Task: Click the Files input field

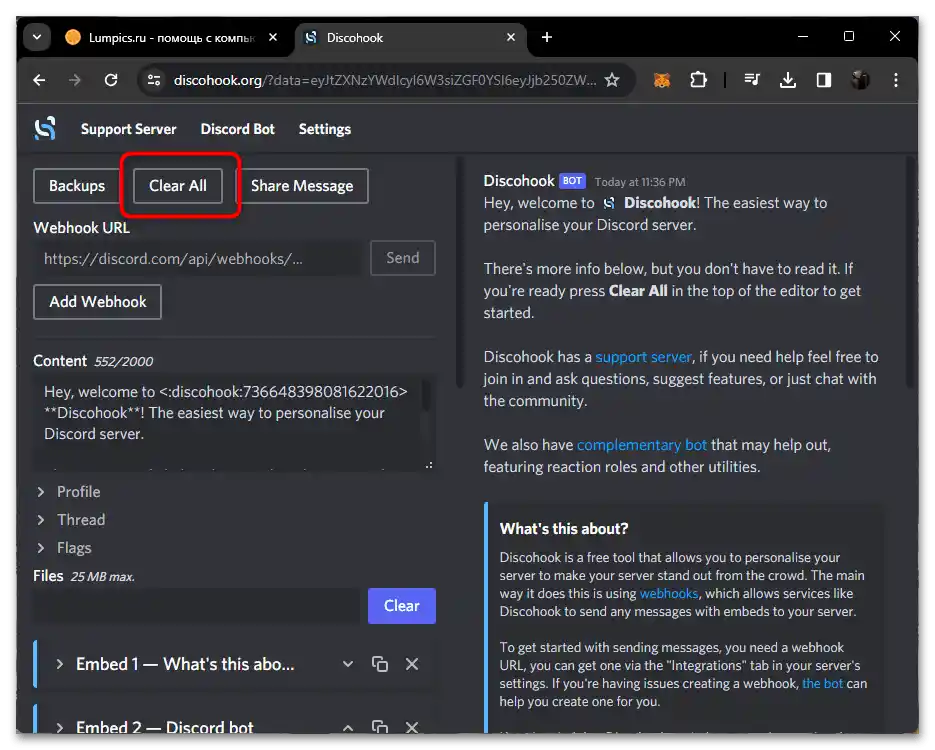Action: click(x=197, y=606)
